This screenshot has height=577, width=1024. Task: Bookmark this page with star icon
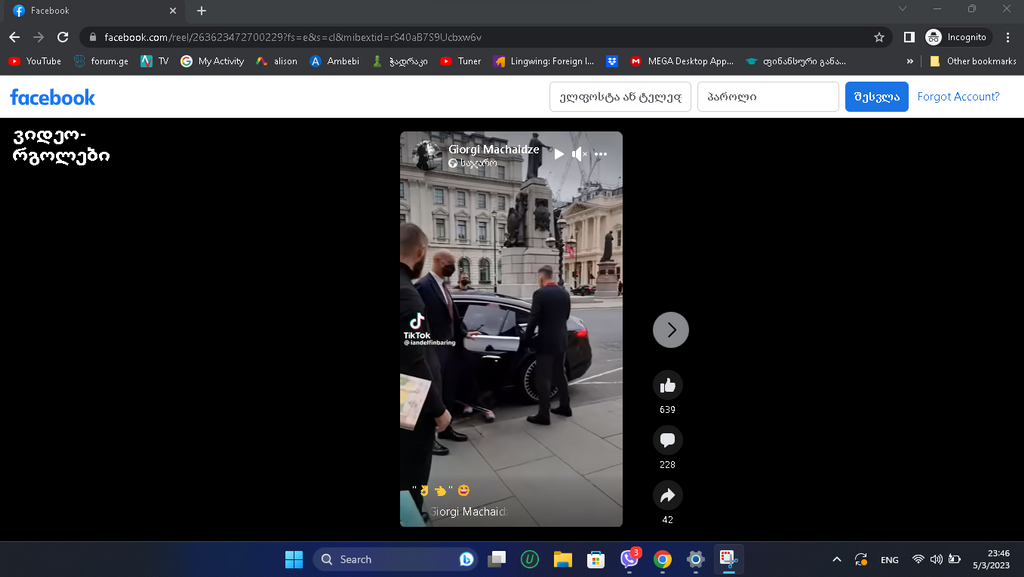879,37
